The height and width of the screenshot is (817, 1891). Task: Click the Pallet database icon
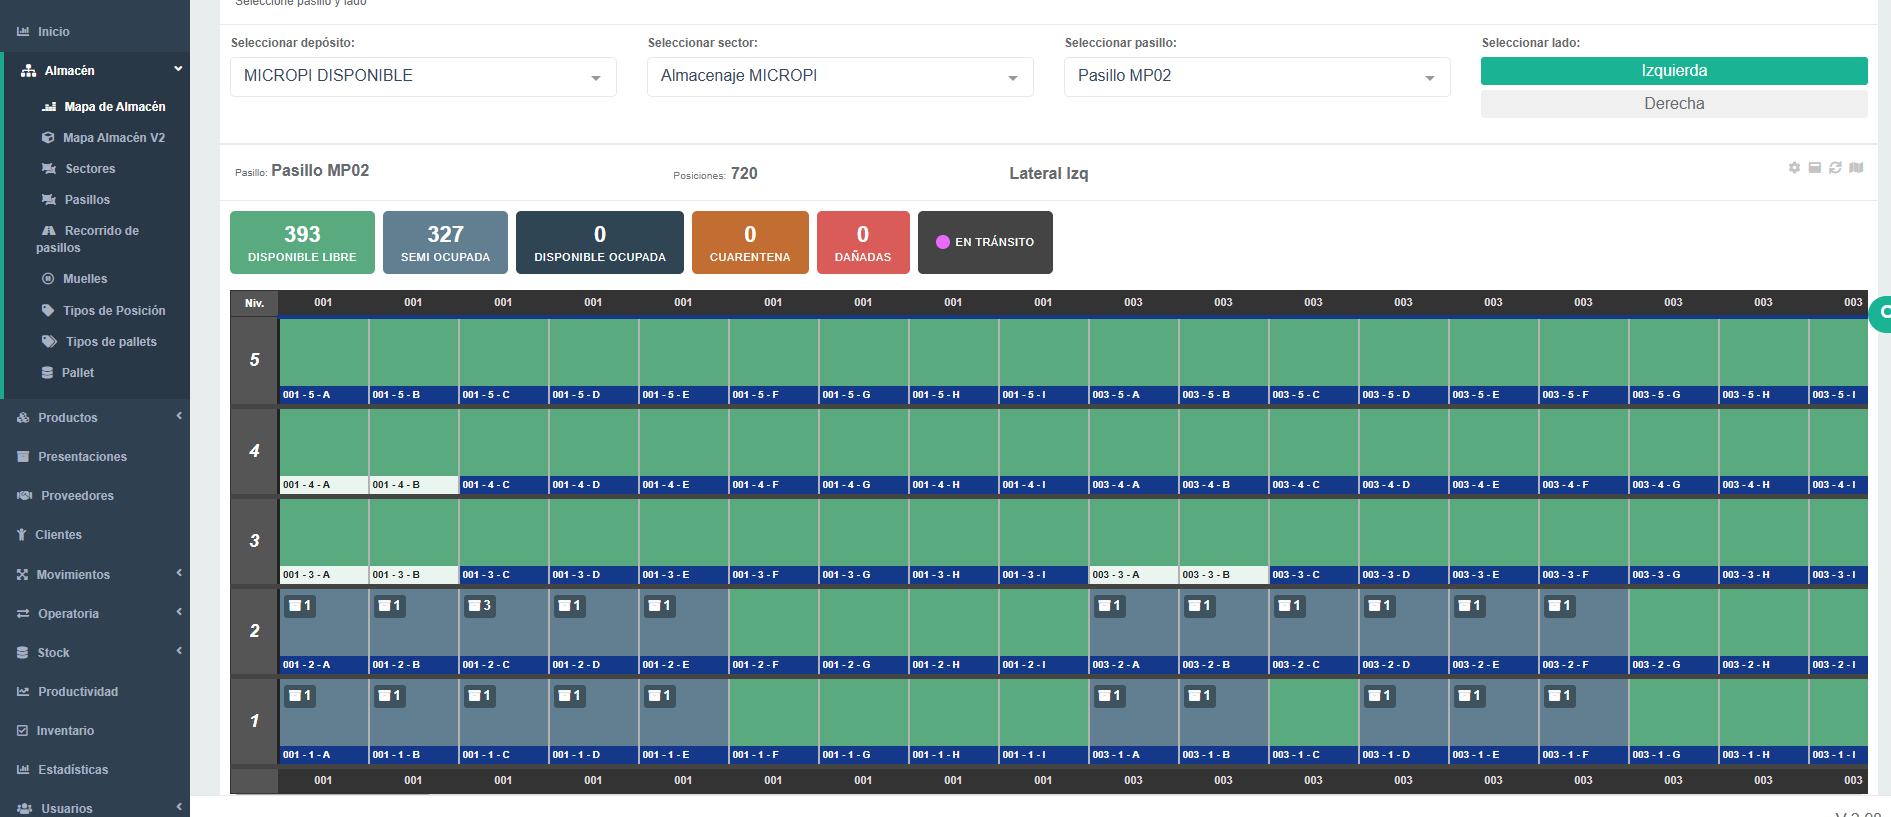(47, 373)
